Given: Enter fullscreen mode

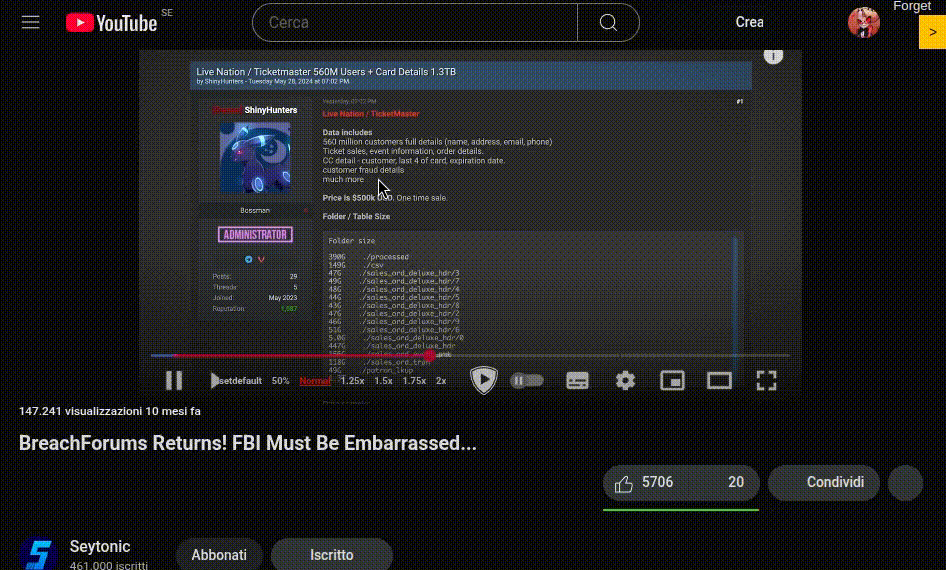Looking at the screenshot, I should click(766, 381).
